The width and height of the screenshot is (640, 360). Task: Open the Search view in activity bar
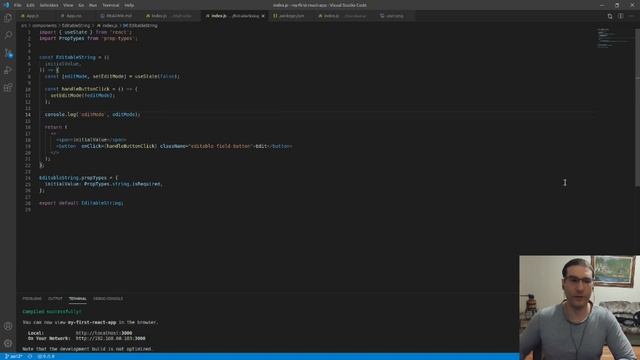coord(8,35)
